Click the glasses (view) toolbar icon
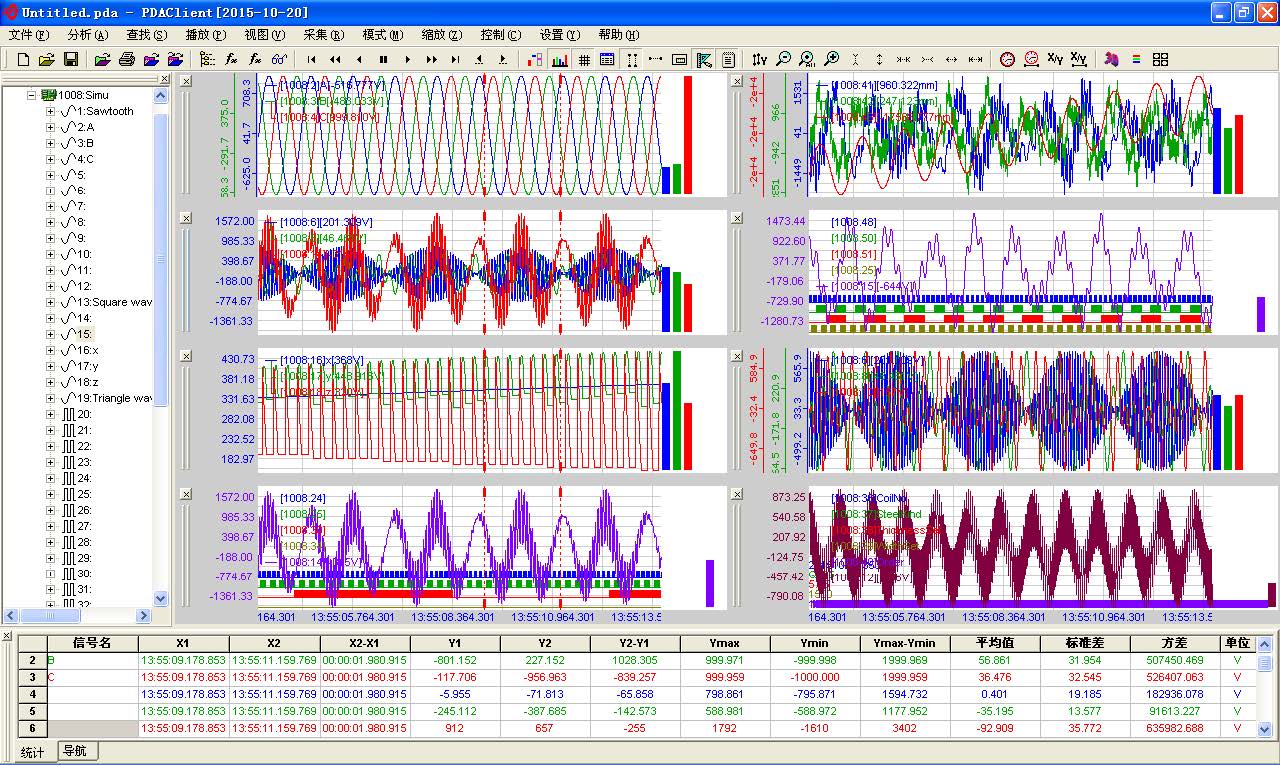 [x=280, y=60]
